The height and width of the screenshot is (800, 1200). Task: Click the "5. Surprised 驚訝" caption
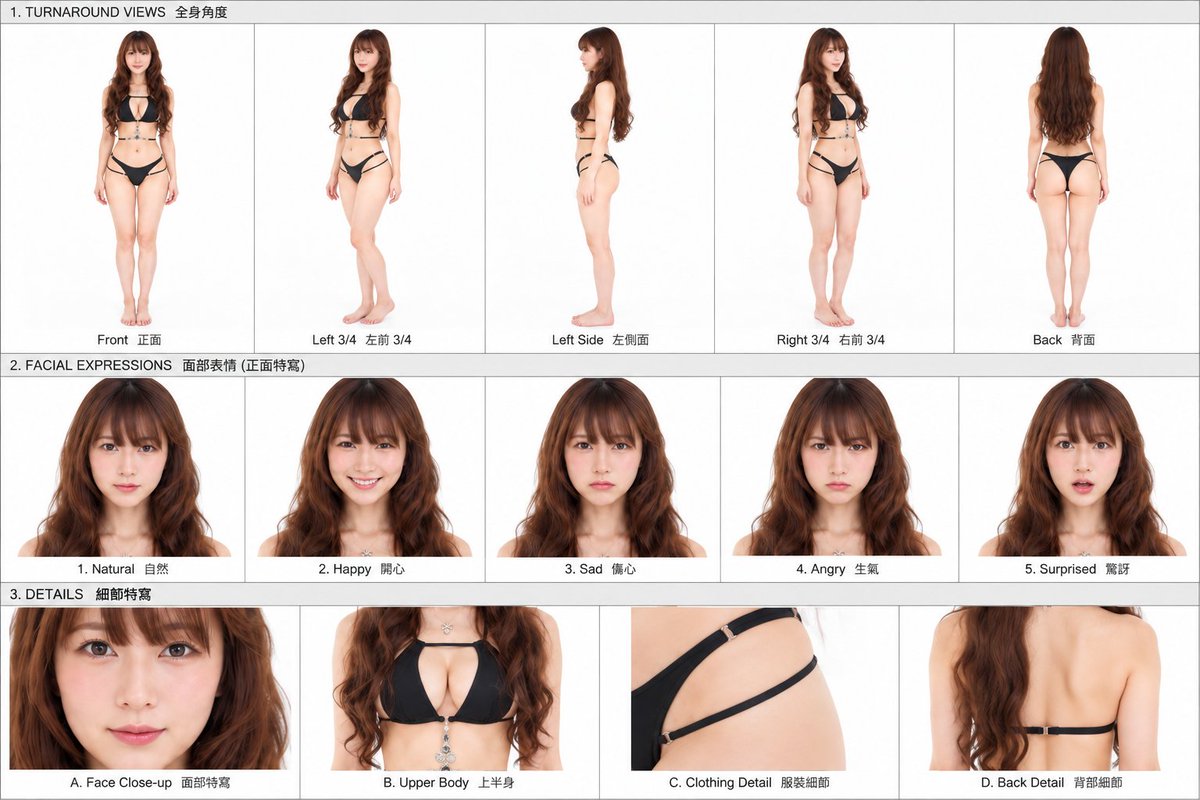[1079, 569]
